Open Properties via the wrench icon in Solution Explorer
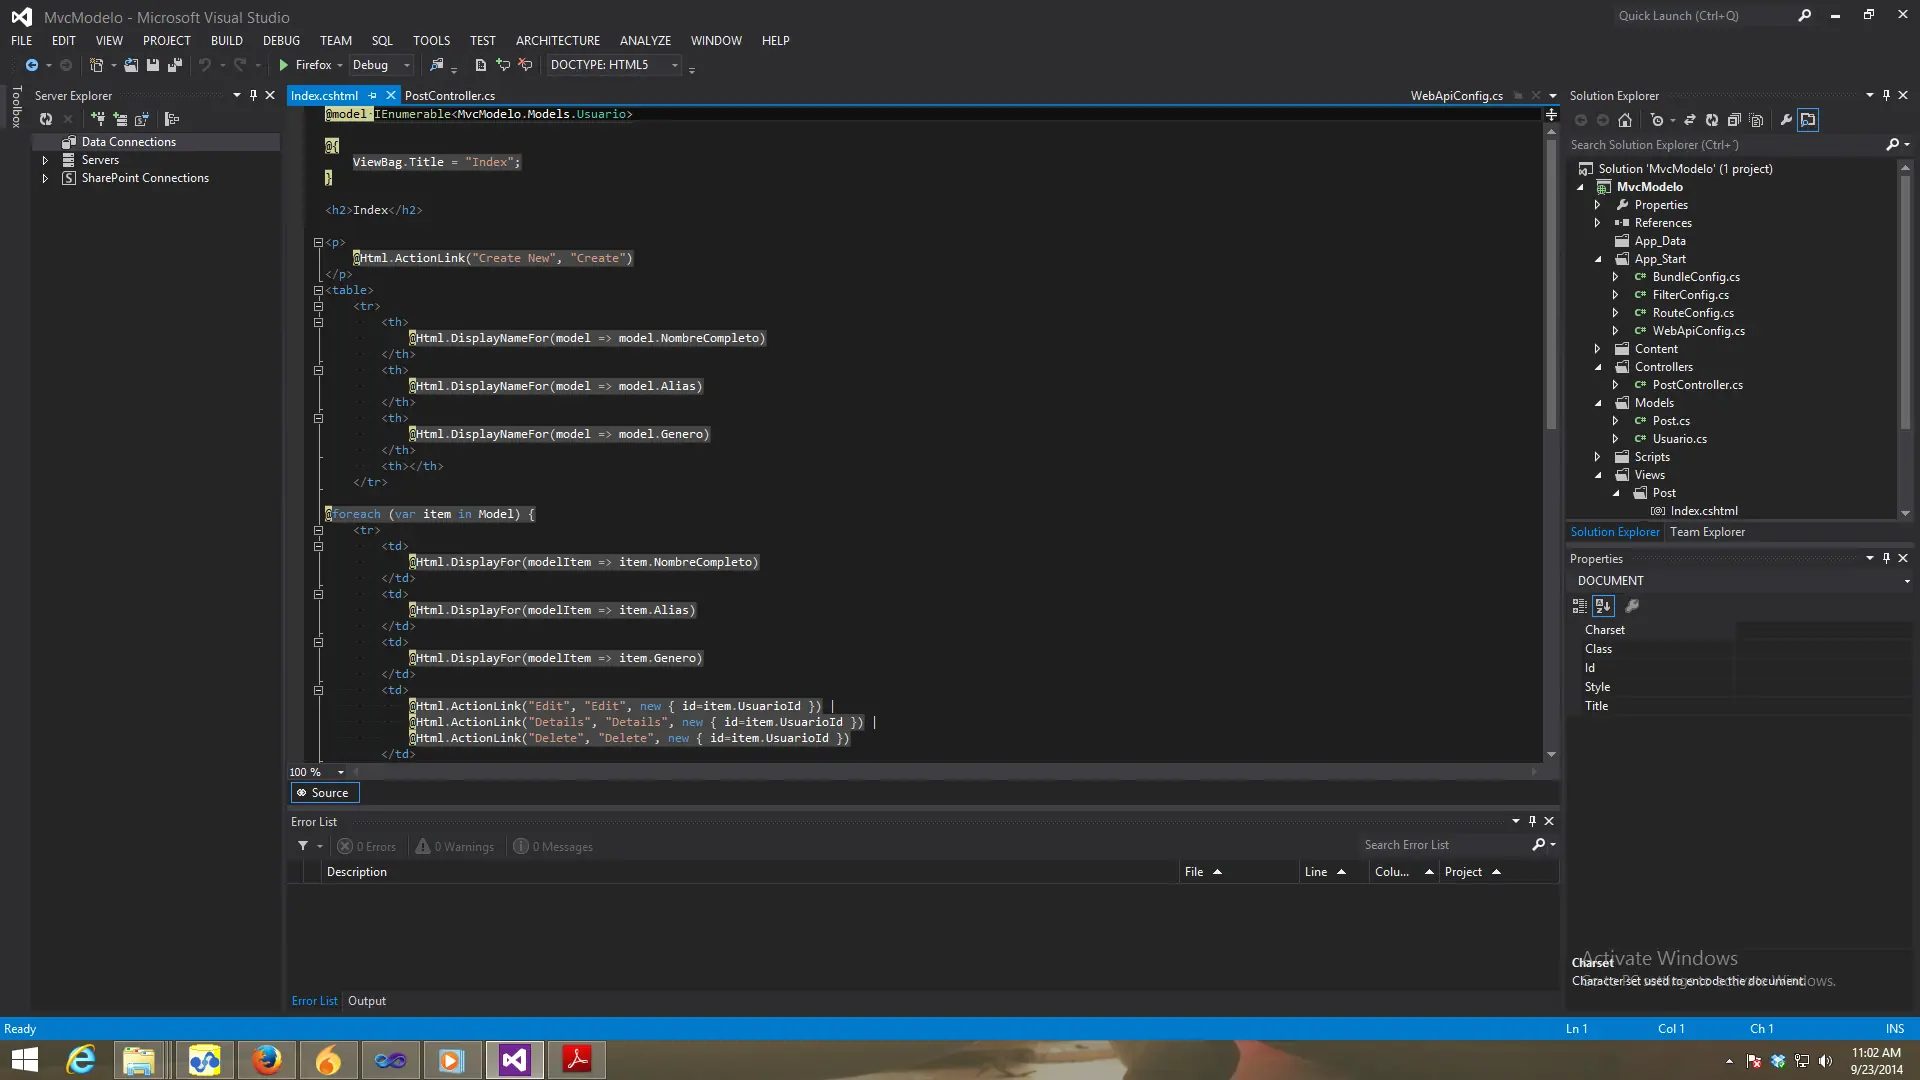 click(x=1786, y=120)
